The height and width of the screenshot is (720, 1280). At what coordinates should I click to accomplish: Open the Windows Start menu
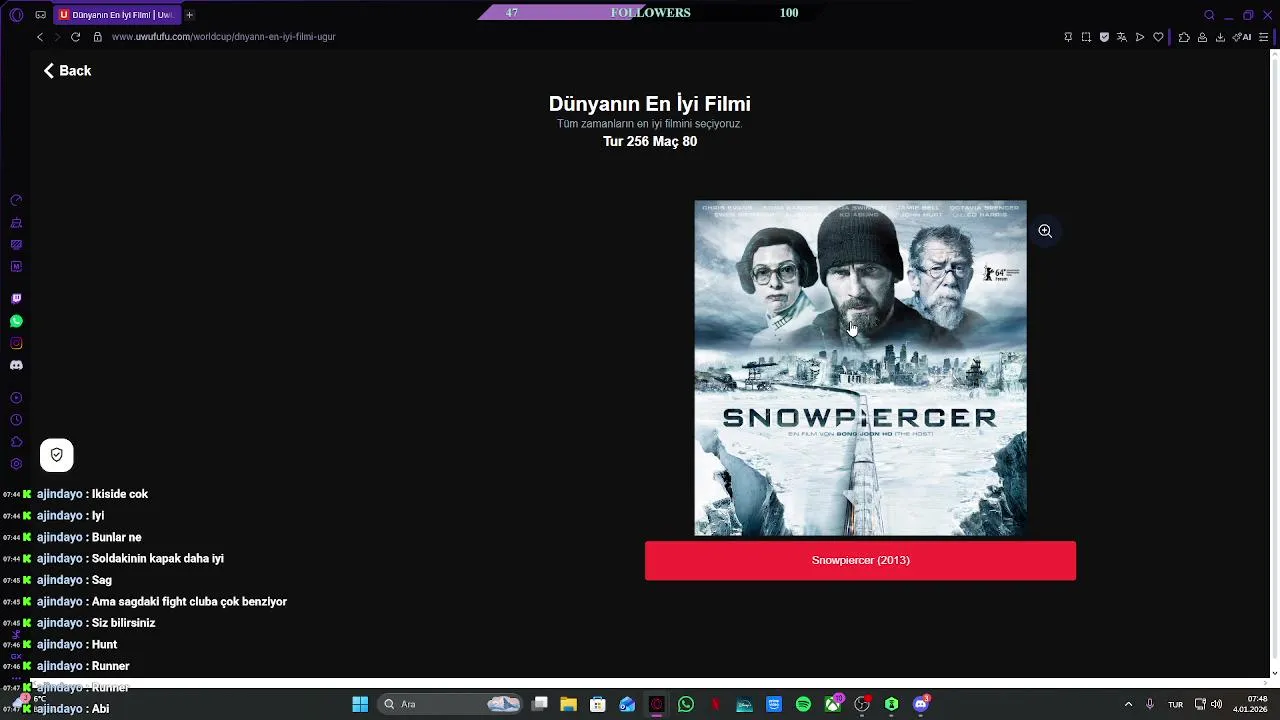coord(360,704)
